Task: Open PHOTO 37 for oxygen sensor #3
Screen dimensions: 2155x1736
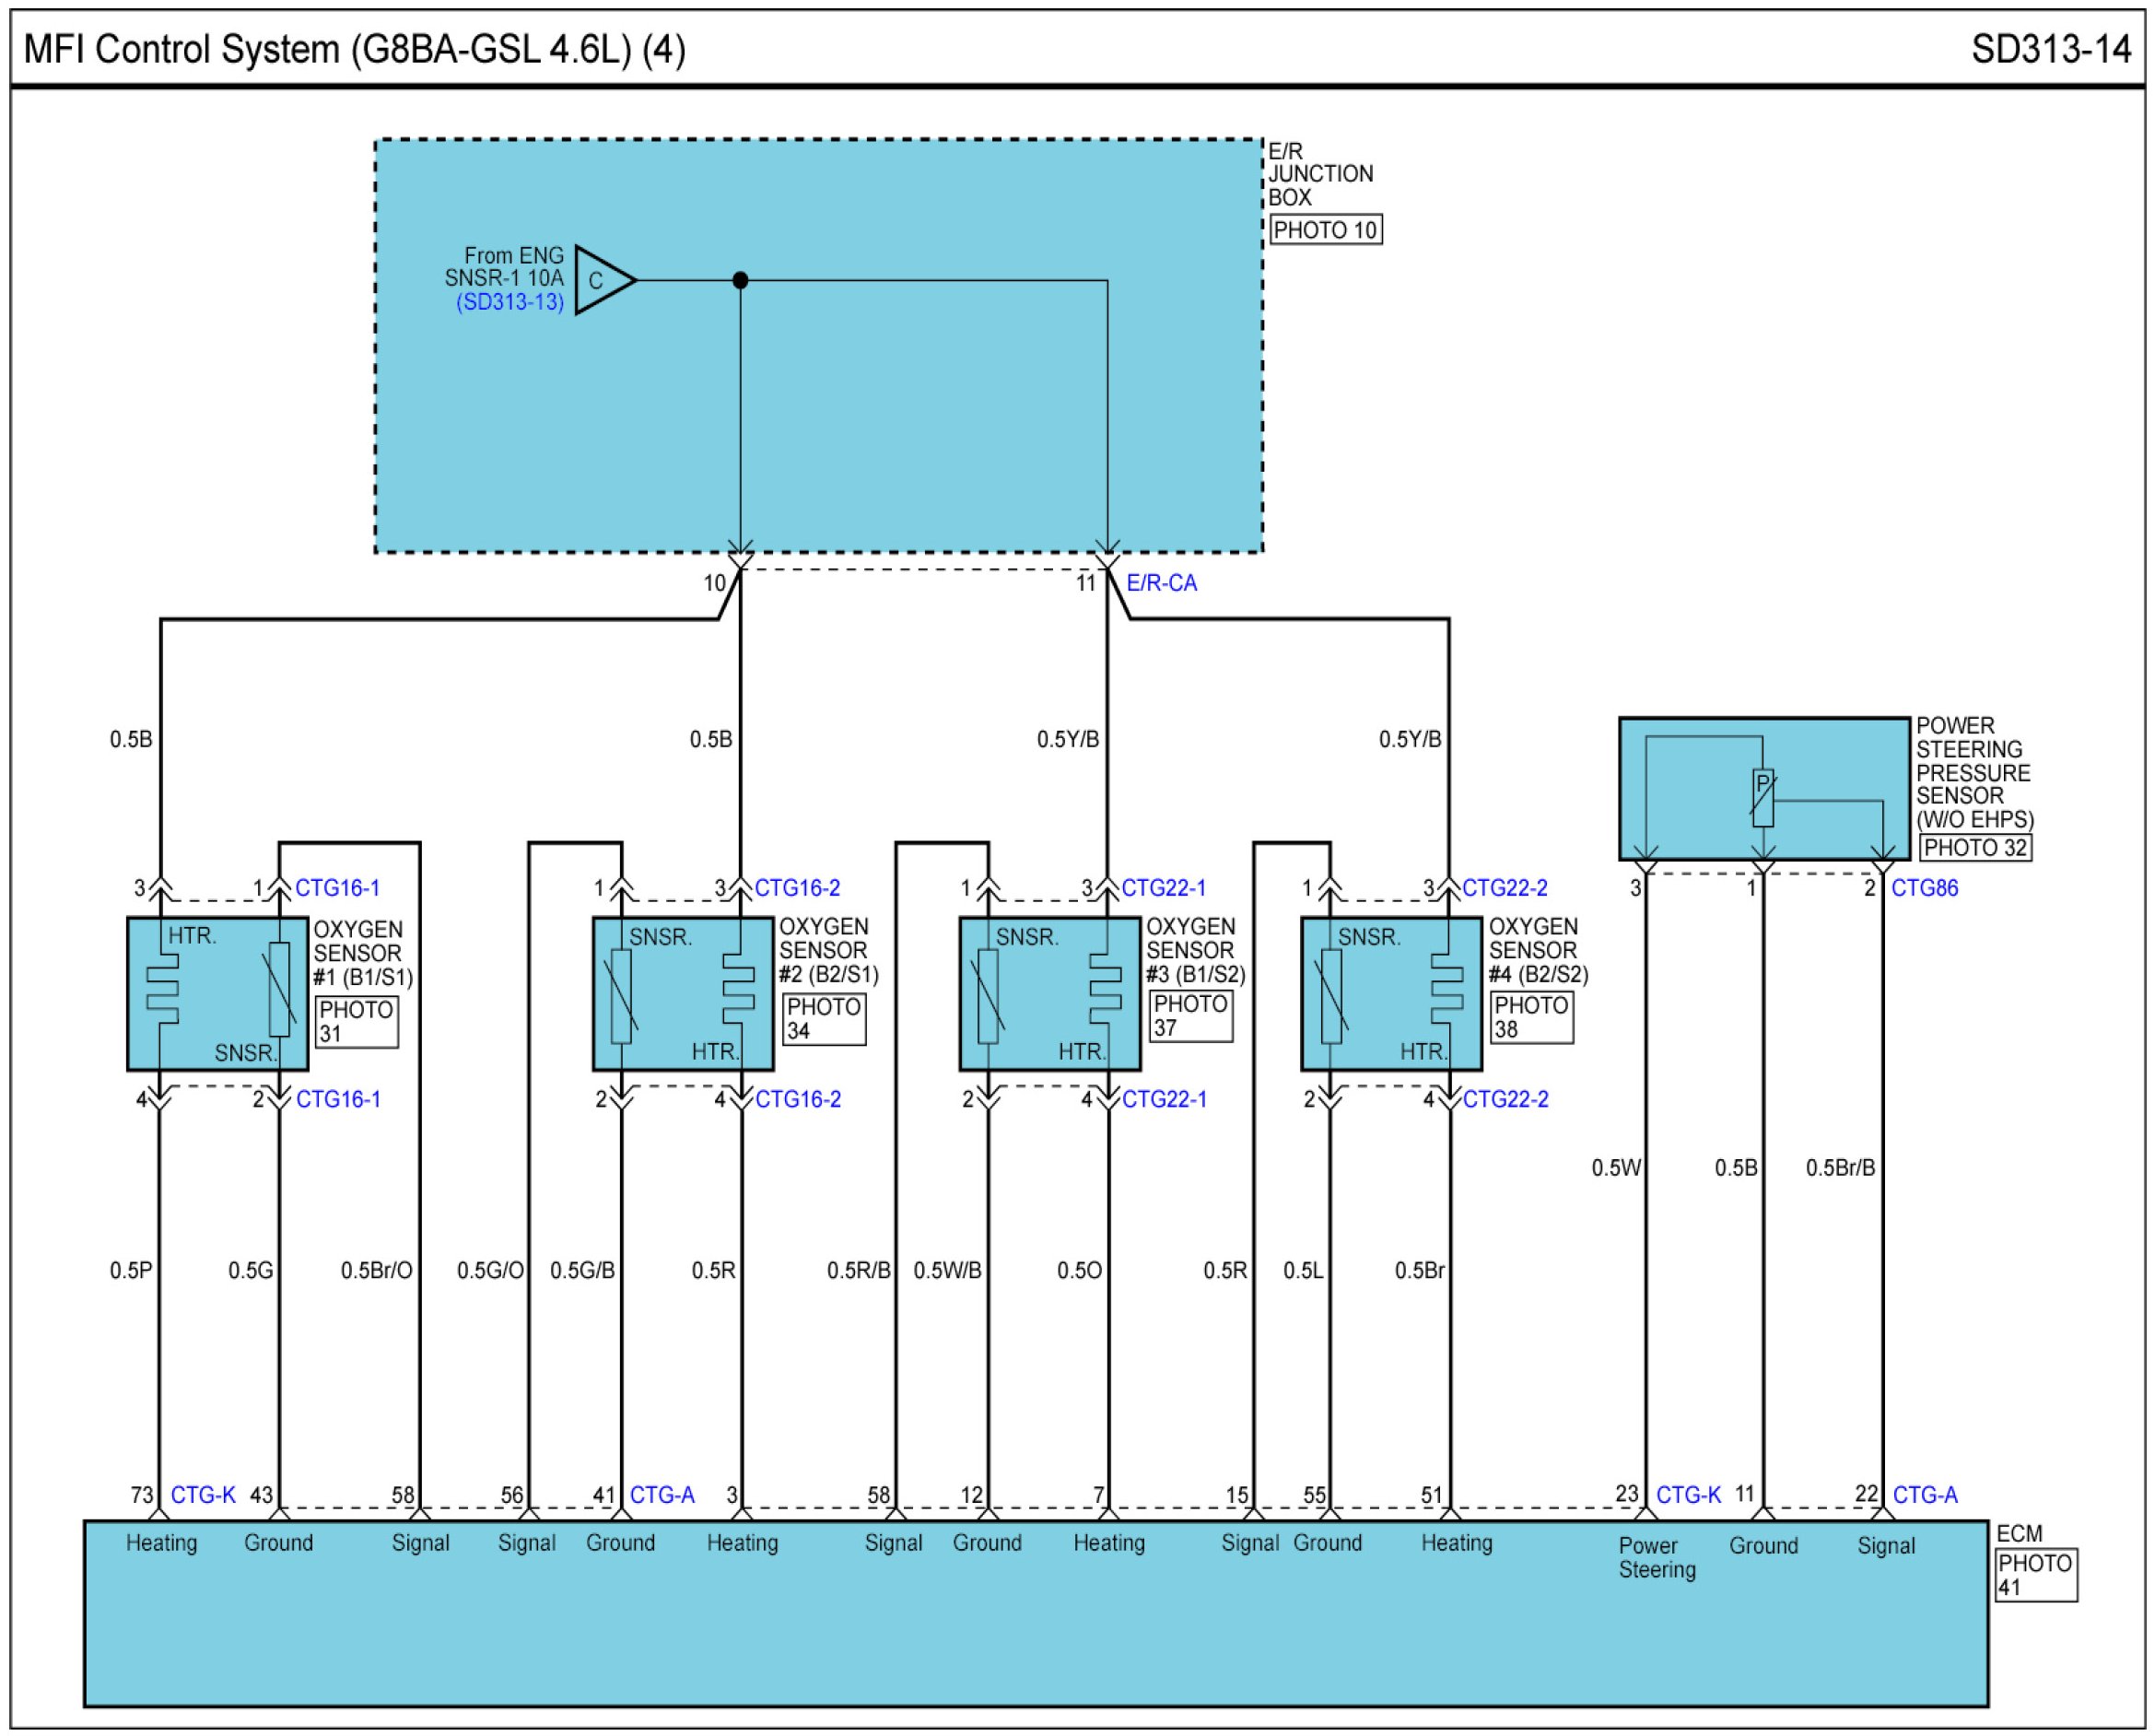Action: tap(1190, 1016)
